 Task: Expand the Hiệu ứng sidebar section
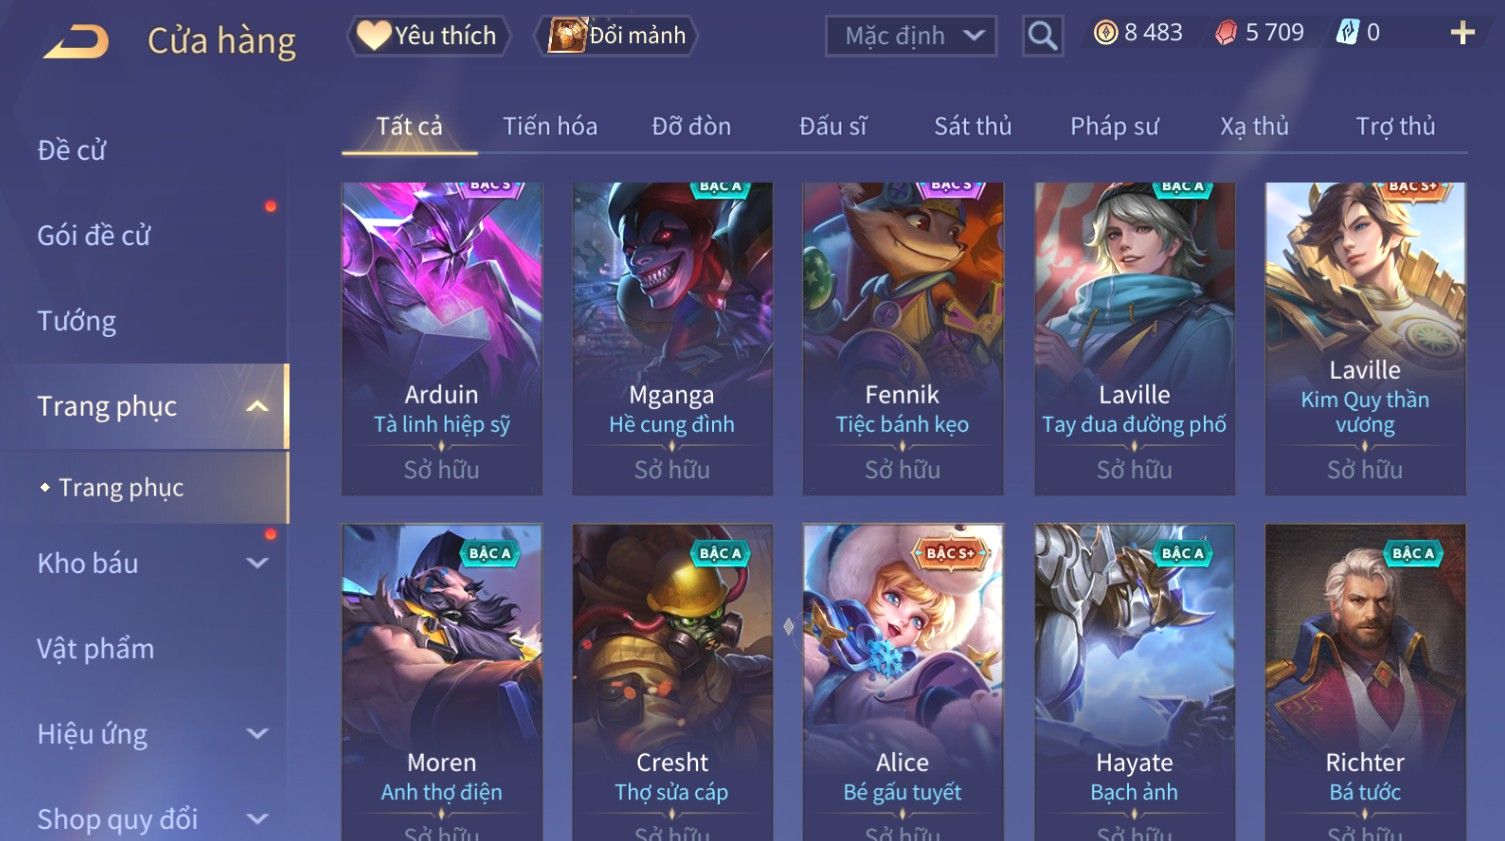257,733
